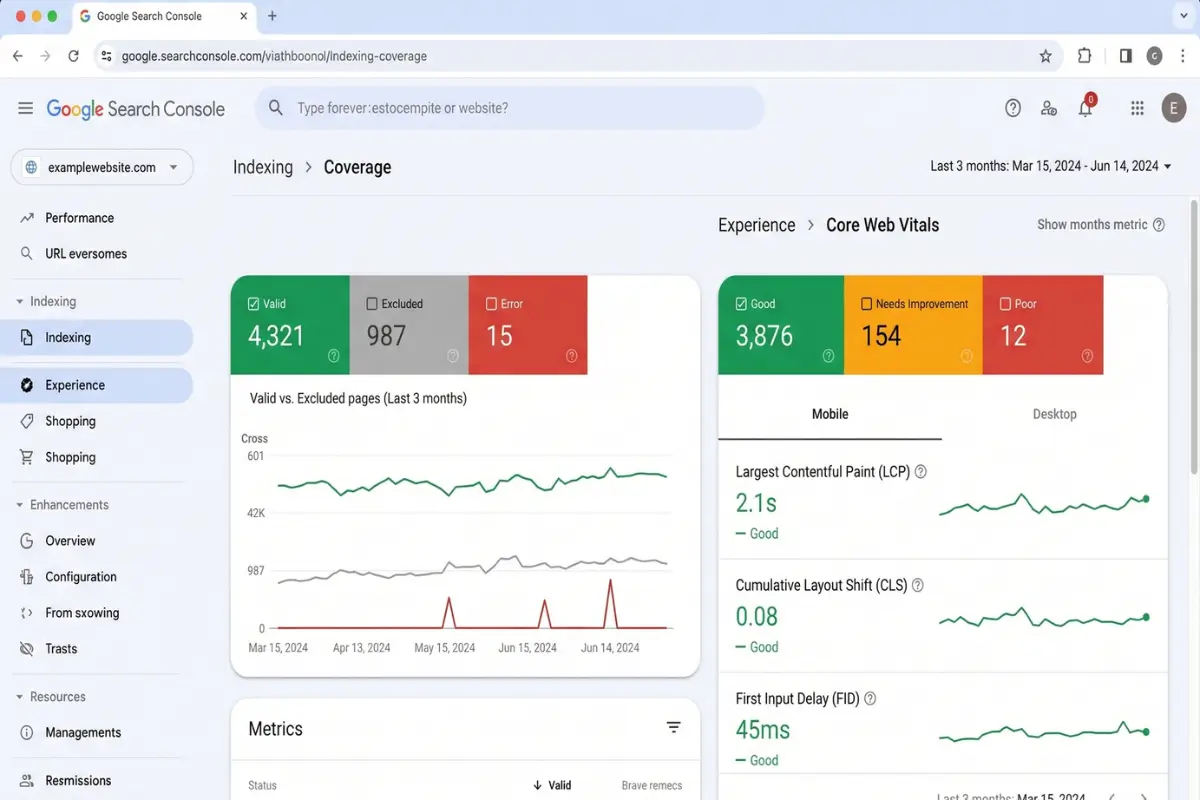Toggle the browser side panel icon
1200x800 pixels.
(1126, 56)
